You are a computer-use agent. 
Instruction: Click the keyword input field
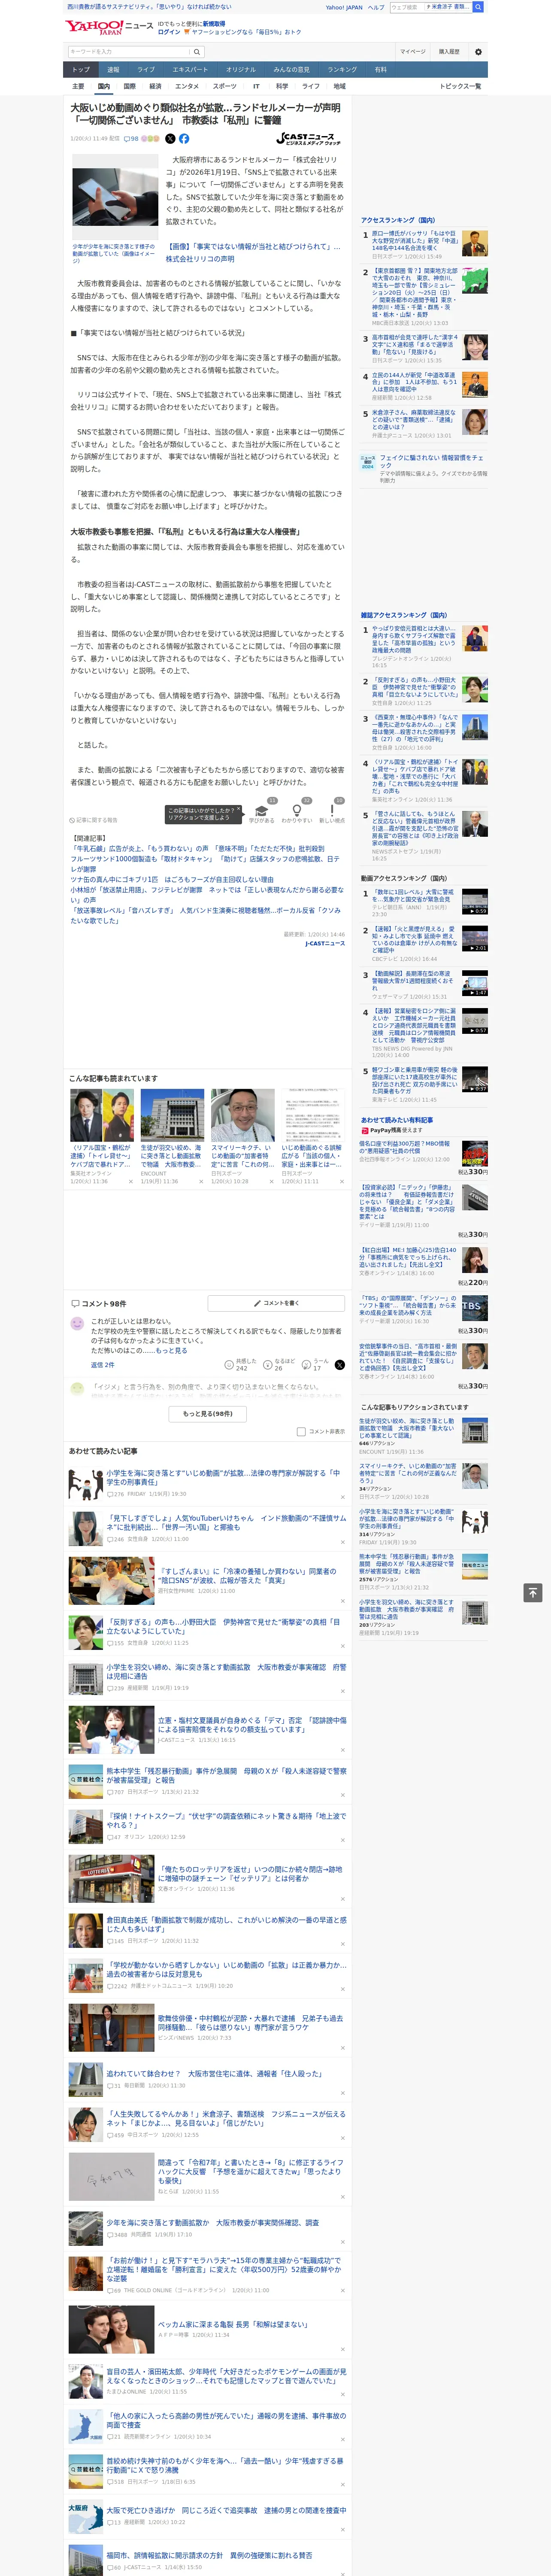129,52
